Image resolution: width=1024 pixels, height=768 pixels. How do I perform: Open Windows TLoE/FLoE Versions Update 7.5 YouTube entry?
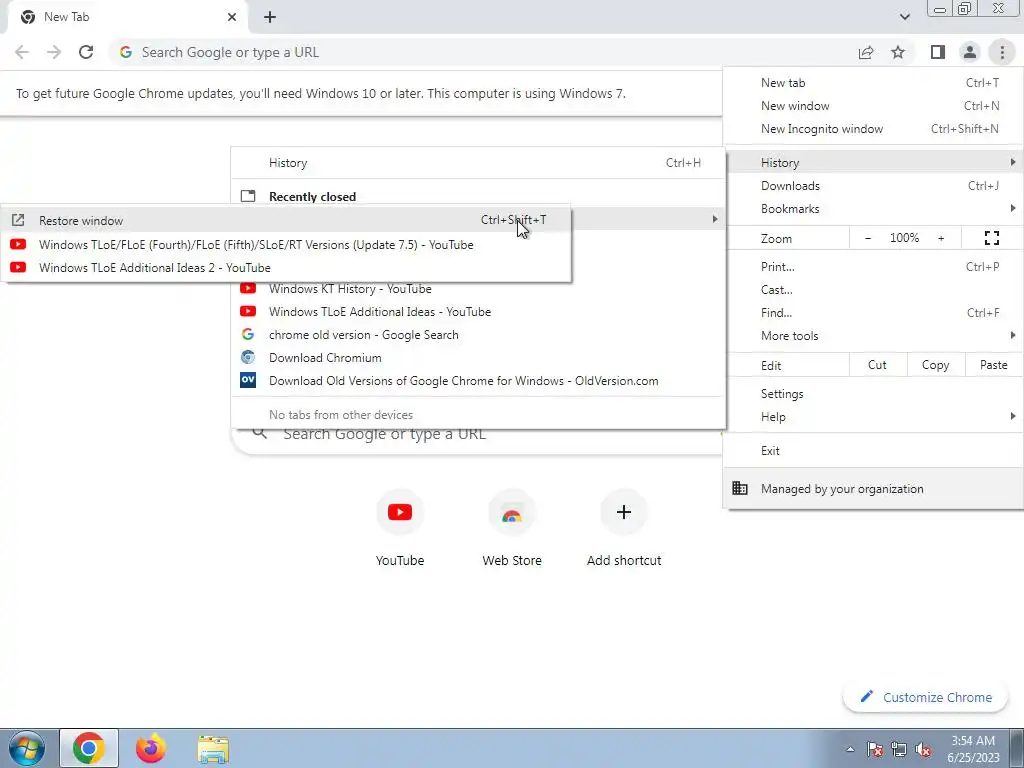point(285,245)
